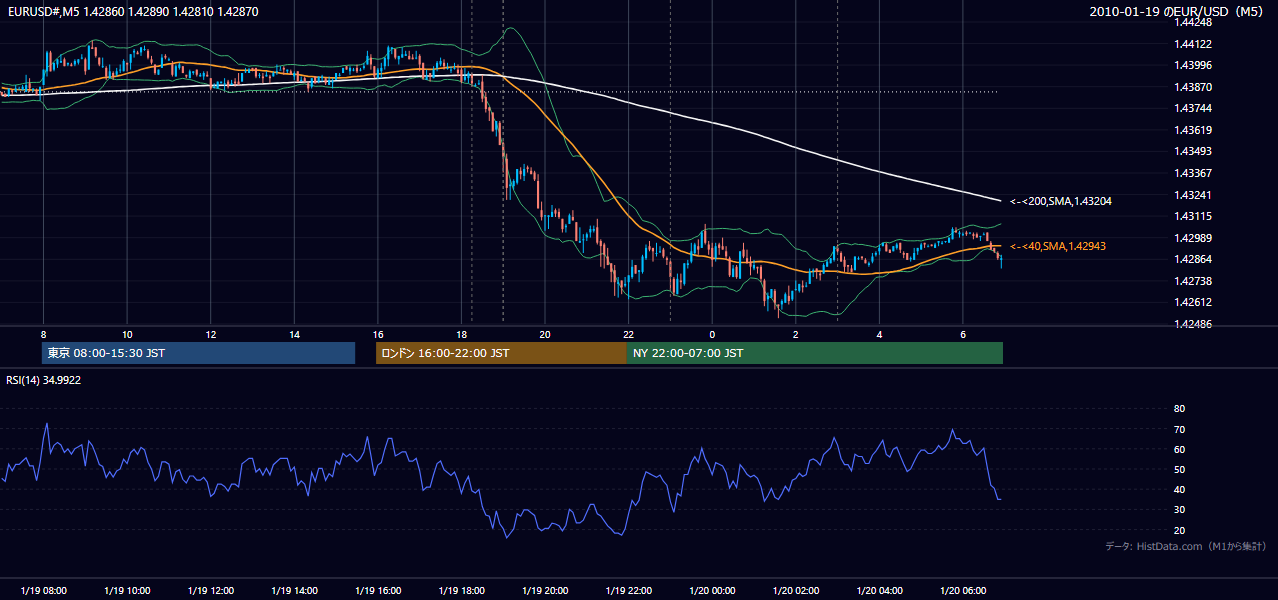Click the bottom time label 1/20 06:00
Viewport: 1278px width, 600px height.
click(x=963, y=591)
